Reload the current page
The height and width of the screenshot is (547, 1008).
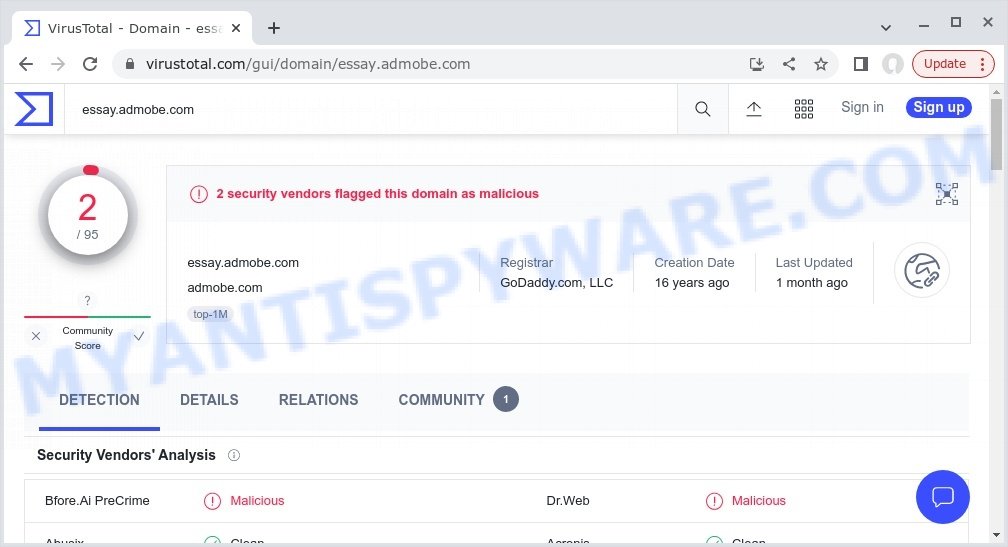point(90,64)
